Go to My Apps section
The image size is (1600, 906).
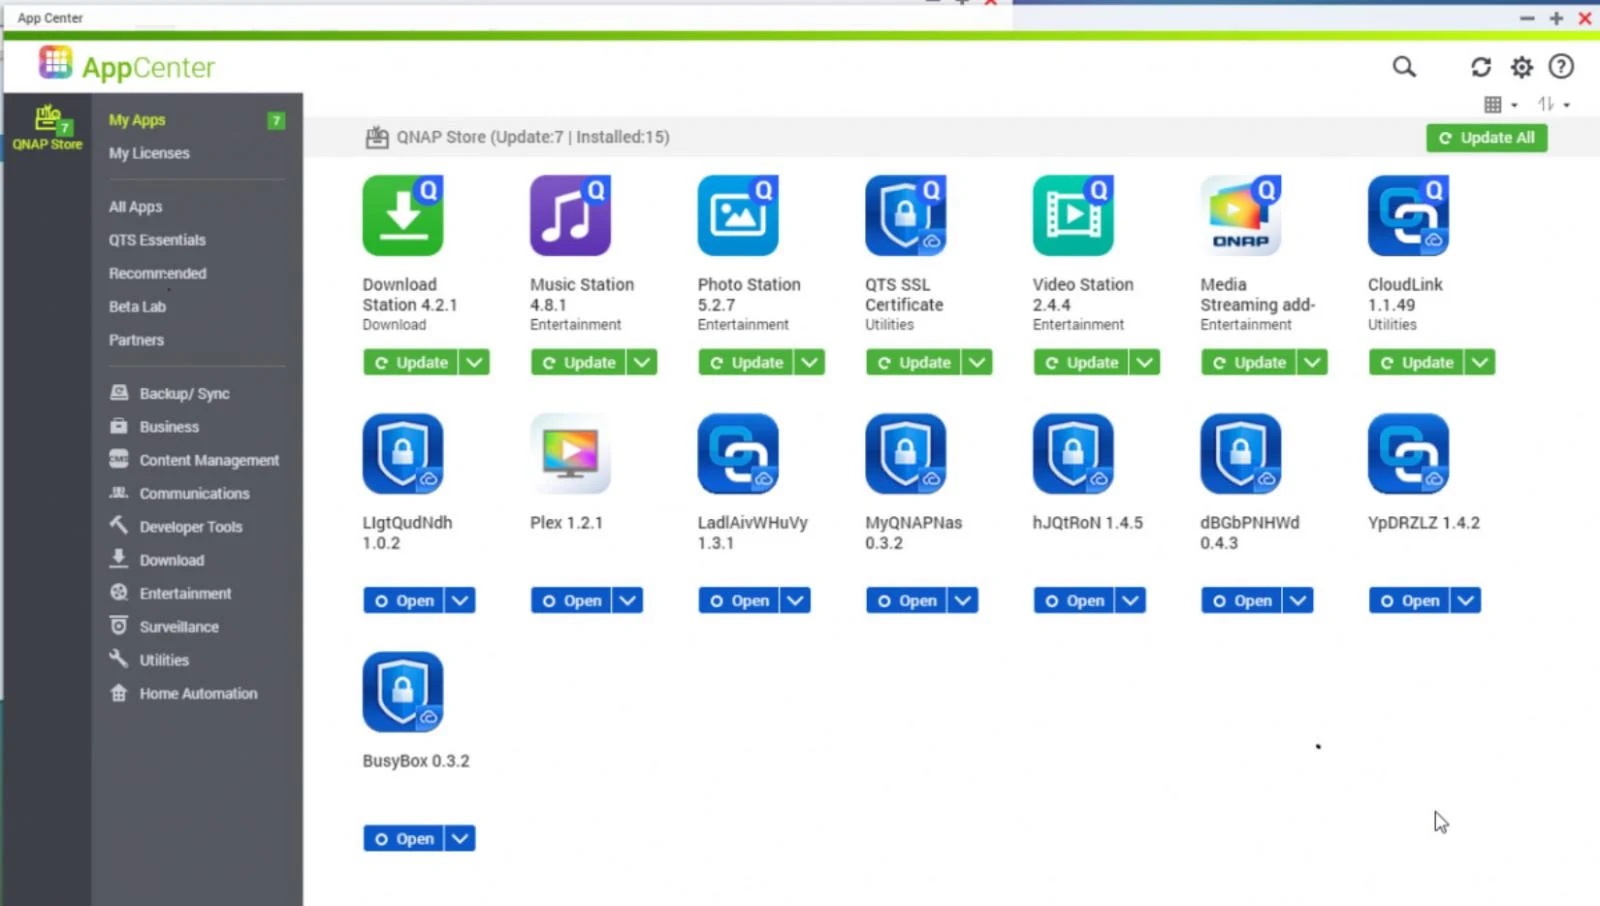click(x=137, y=120)
